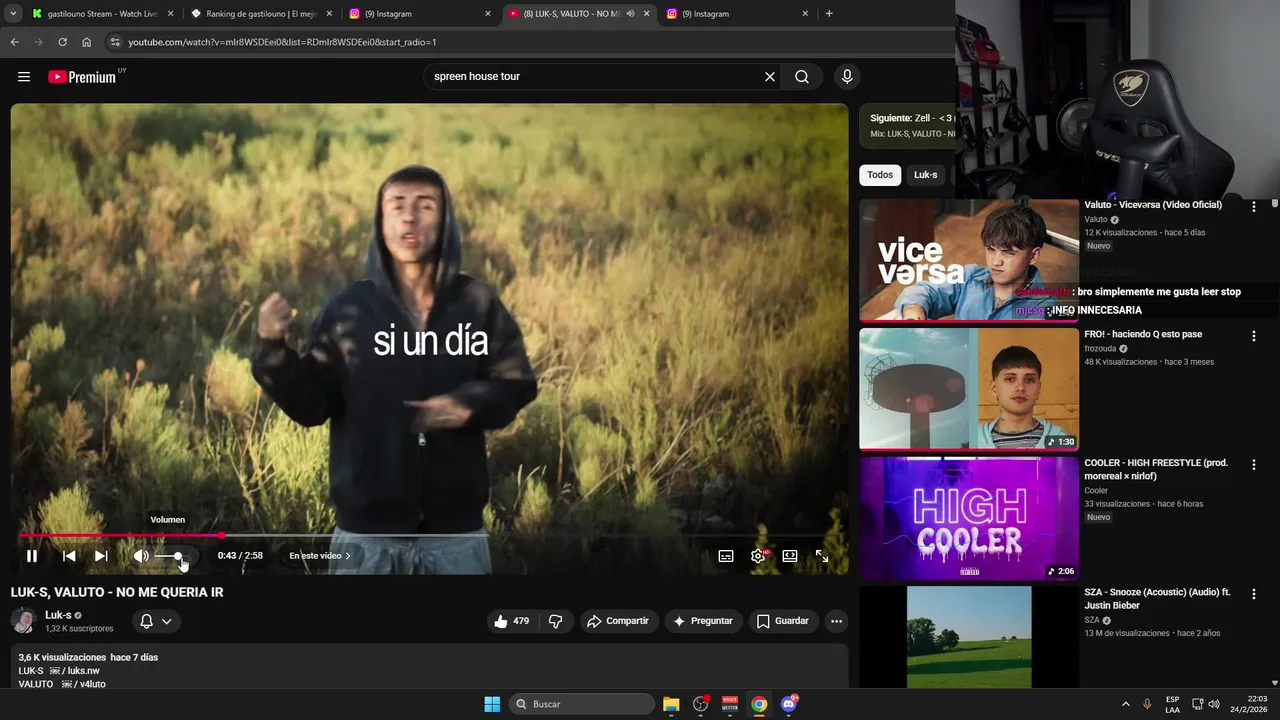Viewport: 1280px width, 720px height.
Task: Pause the video
Action: click(x=32, y=556)
